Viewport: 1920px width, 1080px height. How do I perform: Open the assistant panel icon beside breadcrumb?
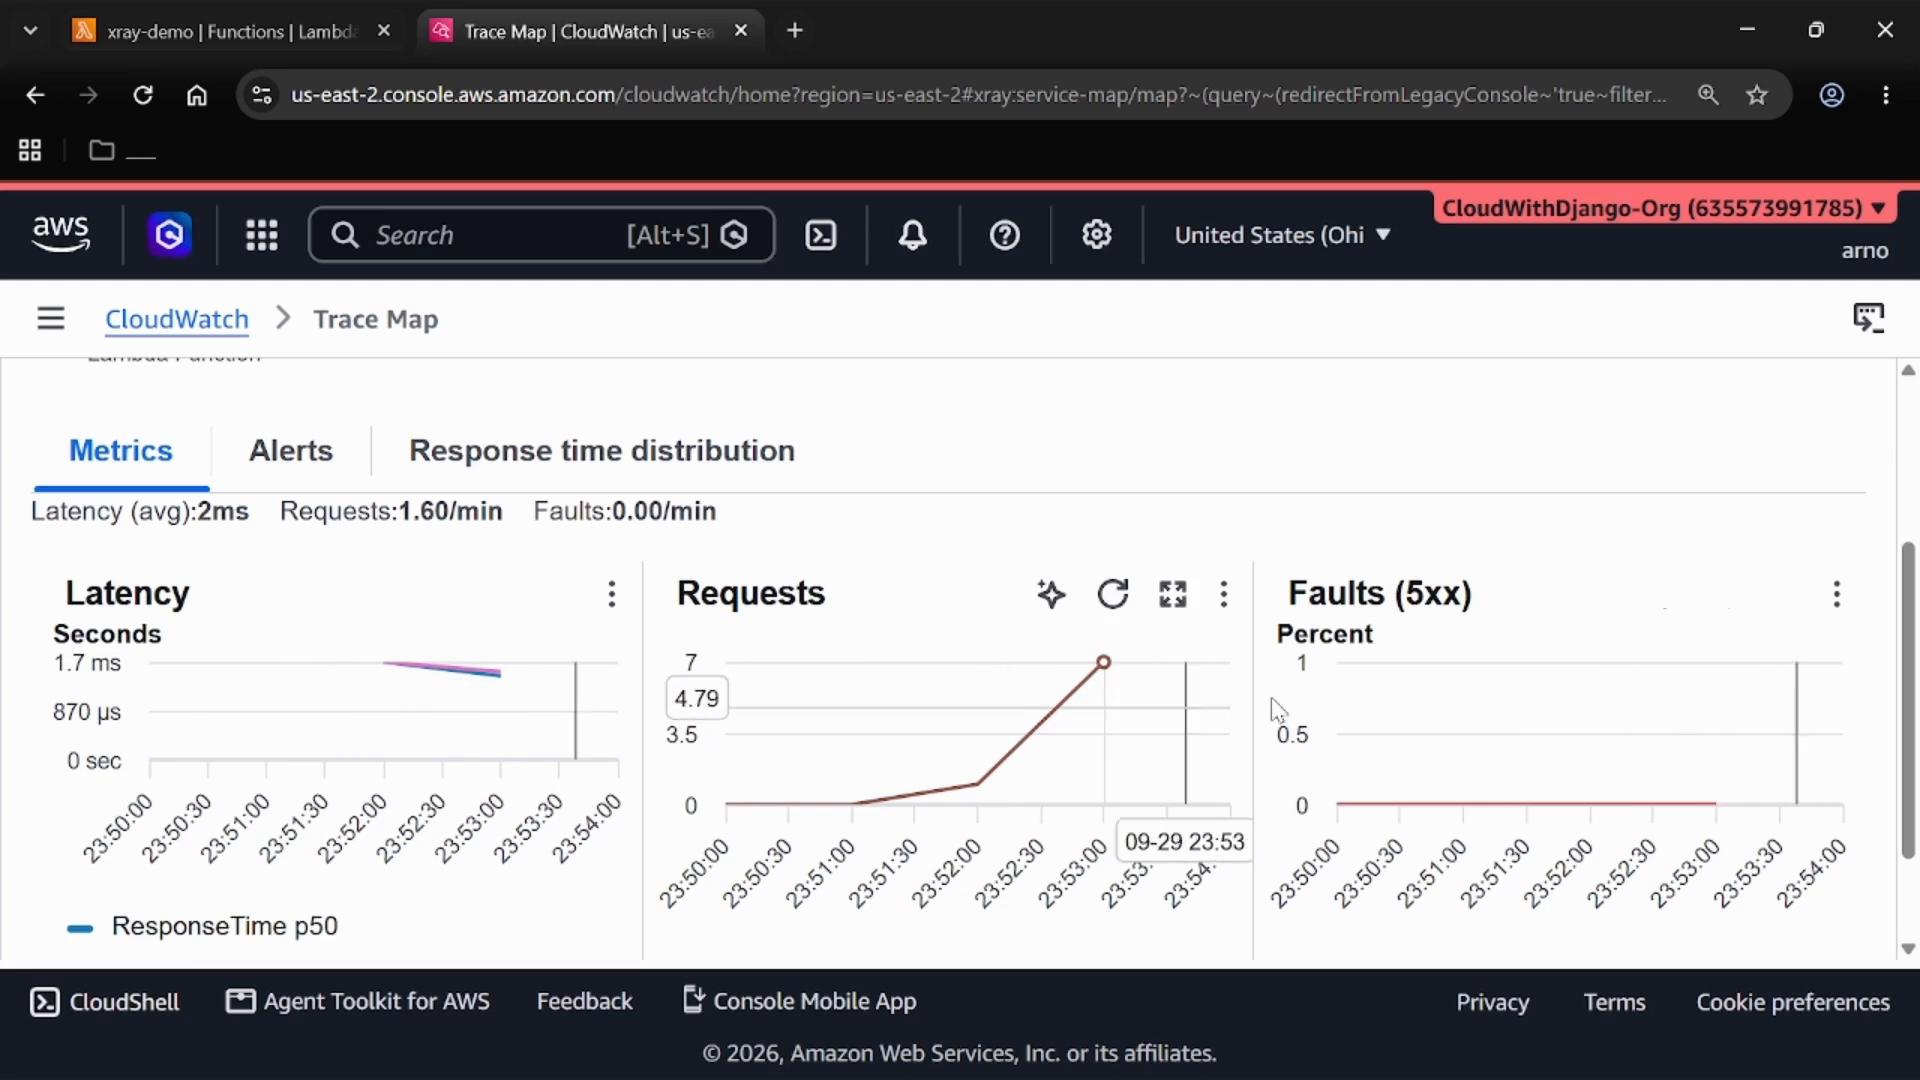[1868, 318]
